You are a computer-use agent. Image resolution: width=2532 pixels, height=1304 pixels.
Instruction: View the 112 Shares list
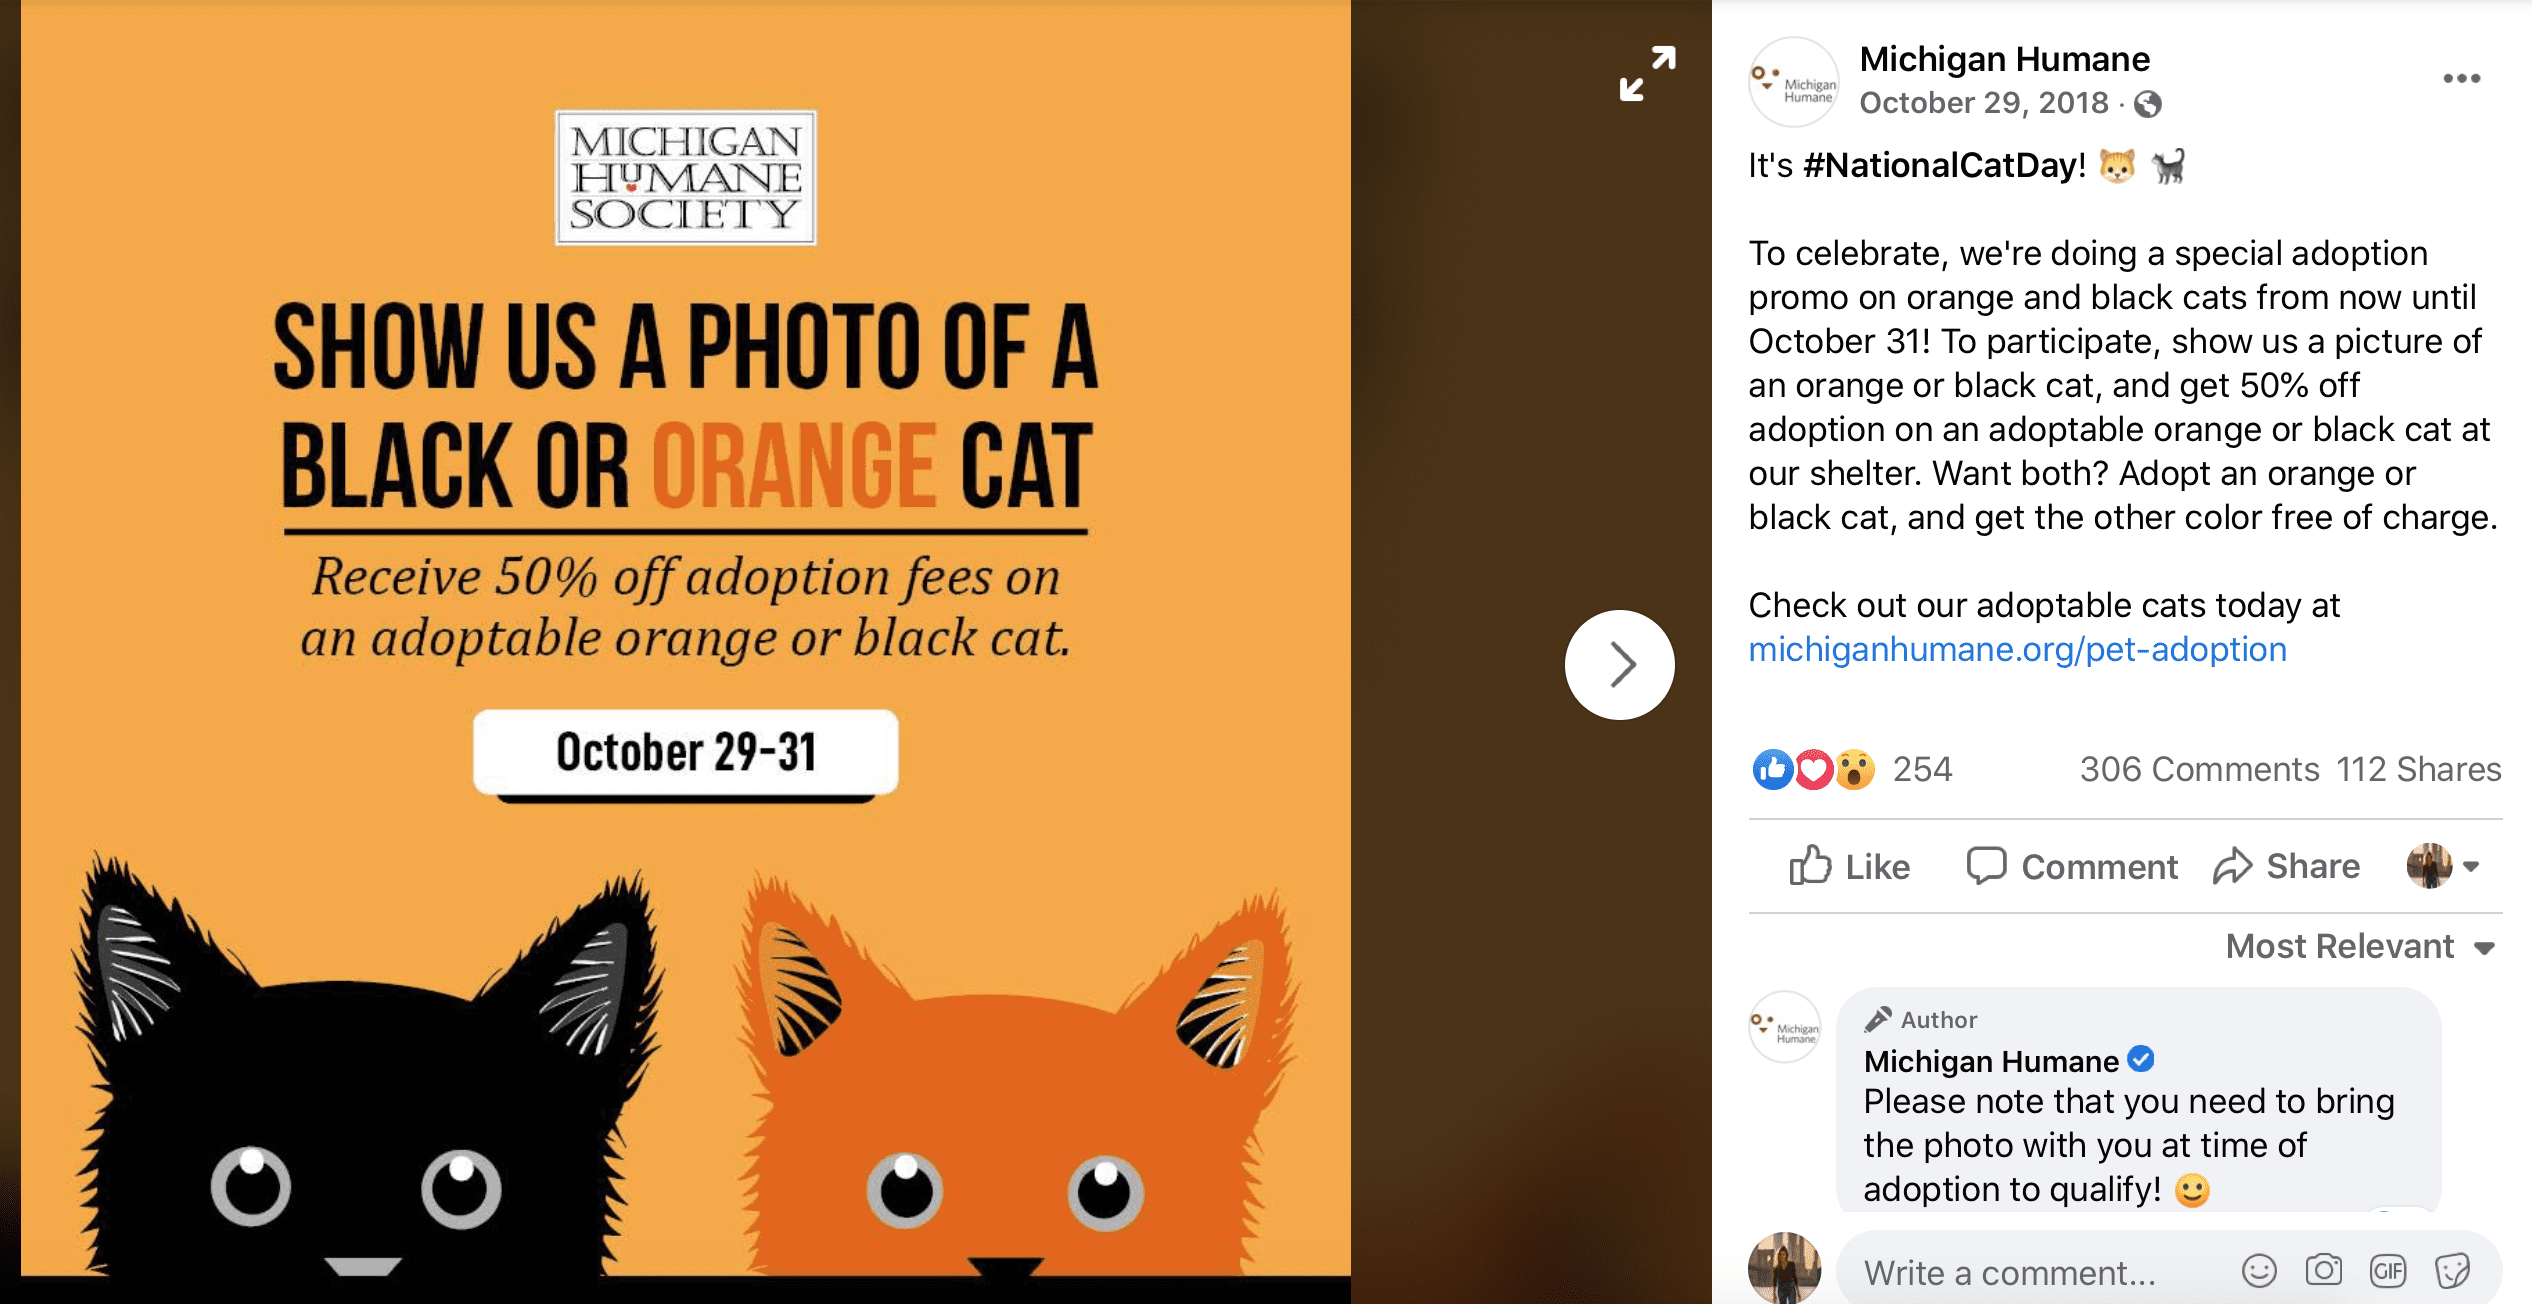pos(2418,769)
